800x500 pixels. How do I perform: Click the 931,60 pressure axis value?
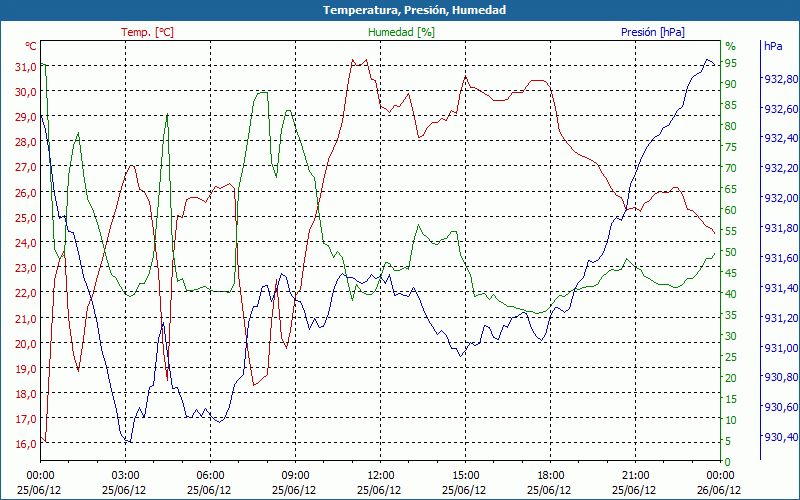[x=781, y=258]
